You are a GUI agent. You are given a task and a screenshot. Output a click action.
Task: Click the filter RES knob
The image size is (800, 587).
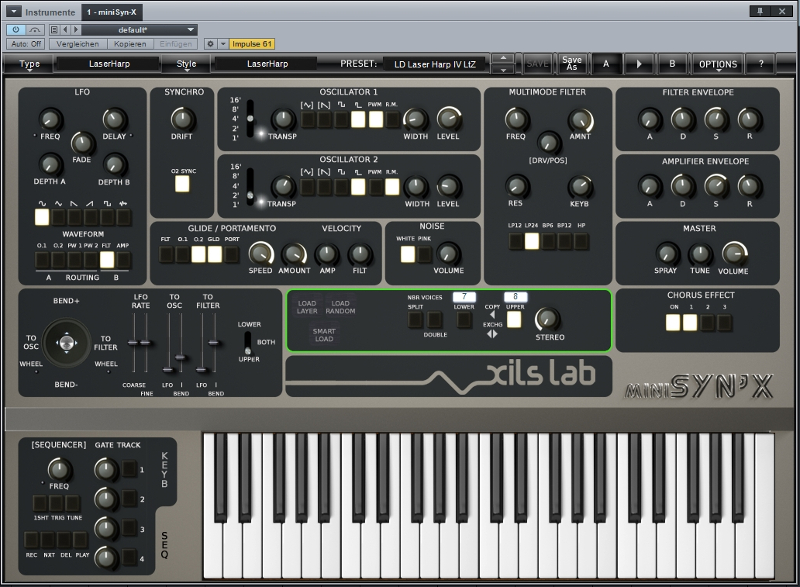(x=516, y=187)
